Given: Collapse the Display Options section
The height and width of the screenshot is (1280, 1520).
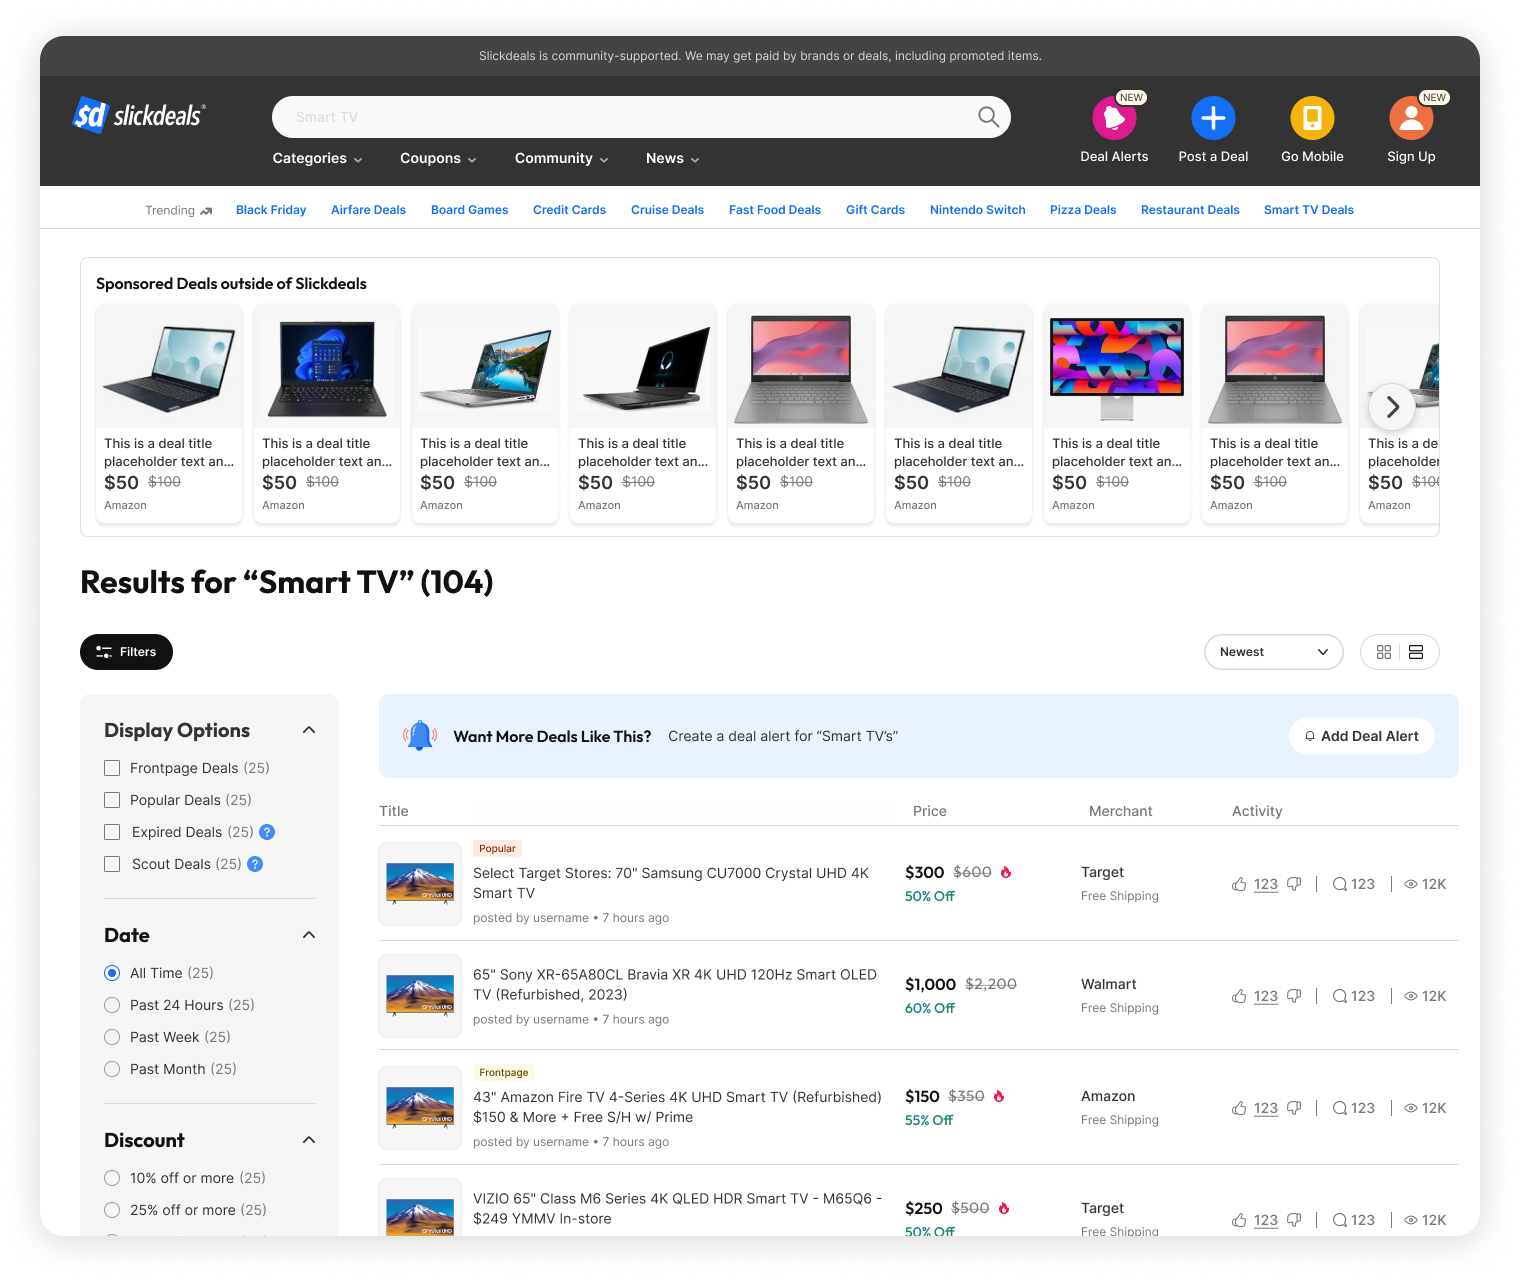Looking at the screenshot, I should pos(309,730).
